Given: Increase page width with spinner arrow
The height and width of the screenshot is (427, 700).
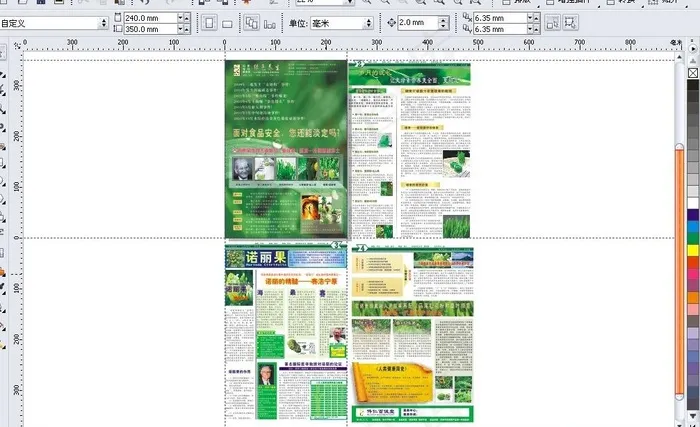Looking at the screenshot, I should pos(185,16).
